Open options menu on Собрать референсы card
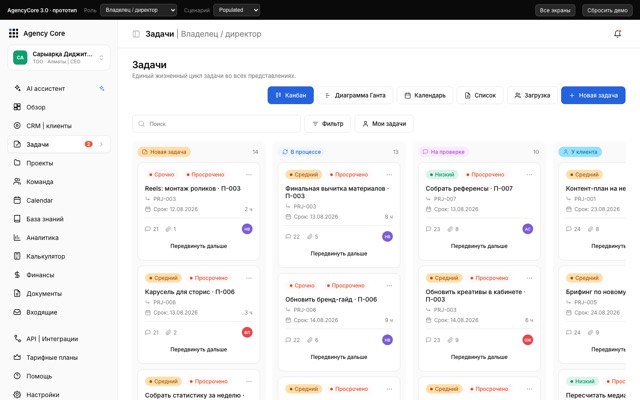 coord(529,174)
